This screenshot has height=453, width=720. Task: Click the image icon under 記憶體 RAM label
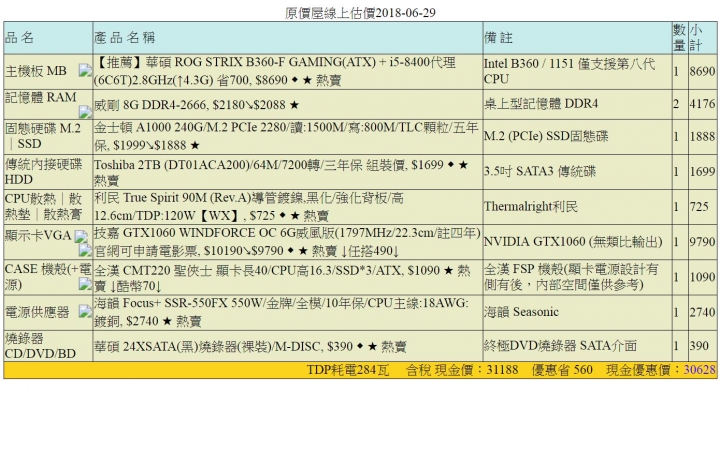pyautogui.click(x=85, y=112)
